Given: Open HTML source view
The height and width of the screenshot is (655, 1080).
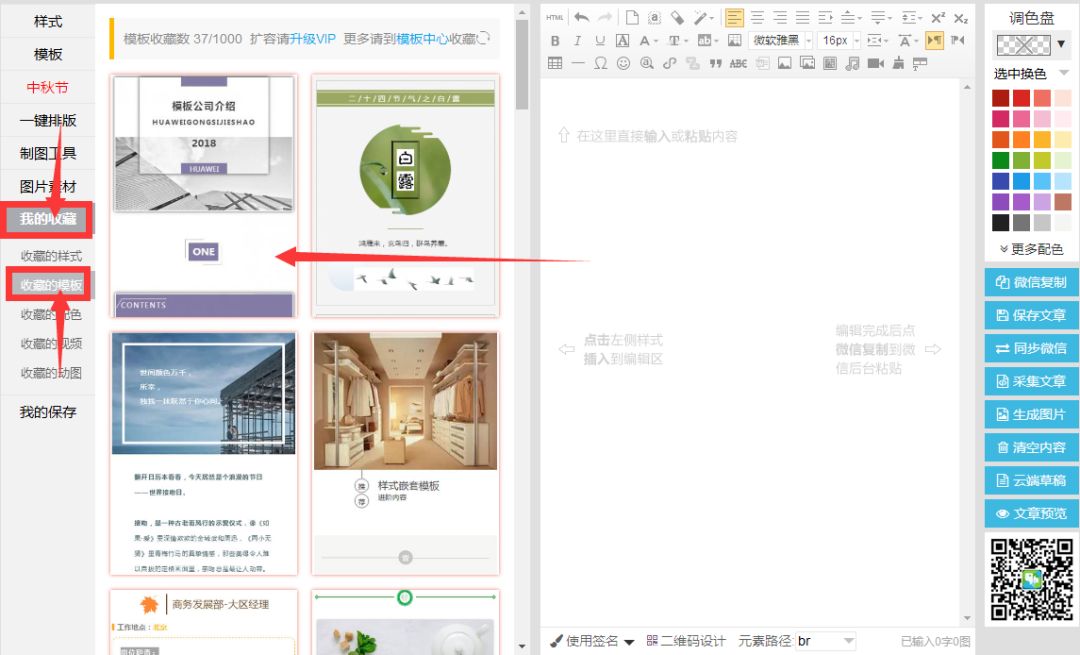Looking at the screenshot, I should [x=555, y=18].
